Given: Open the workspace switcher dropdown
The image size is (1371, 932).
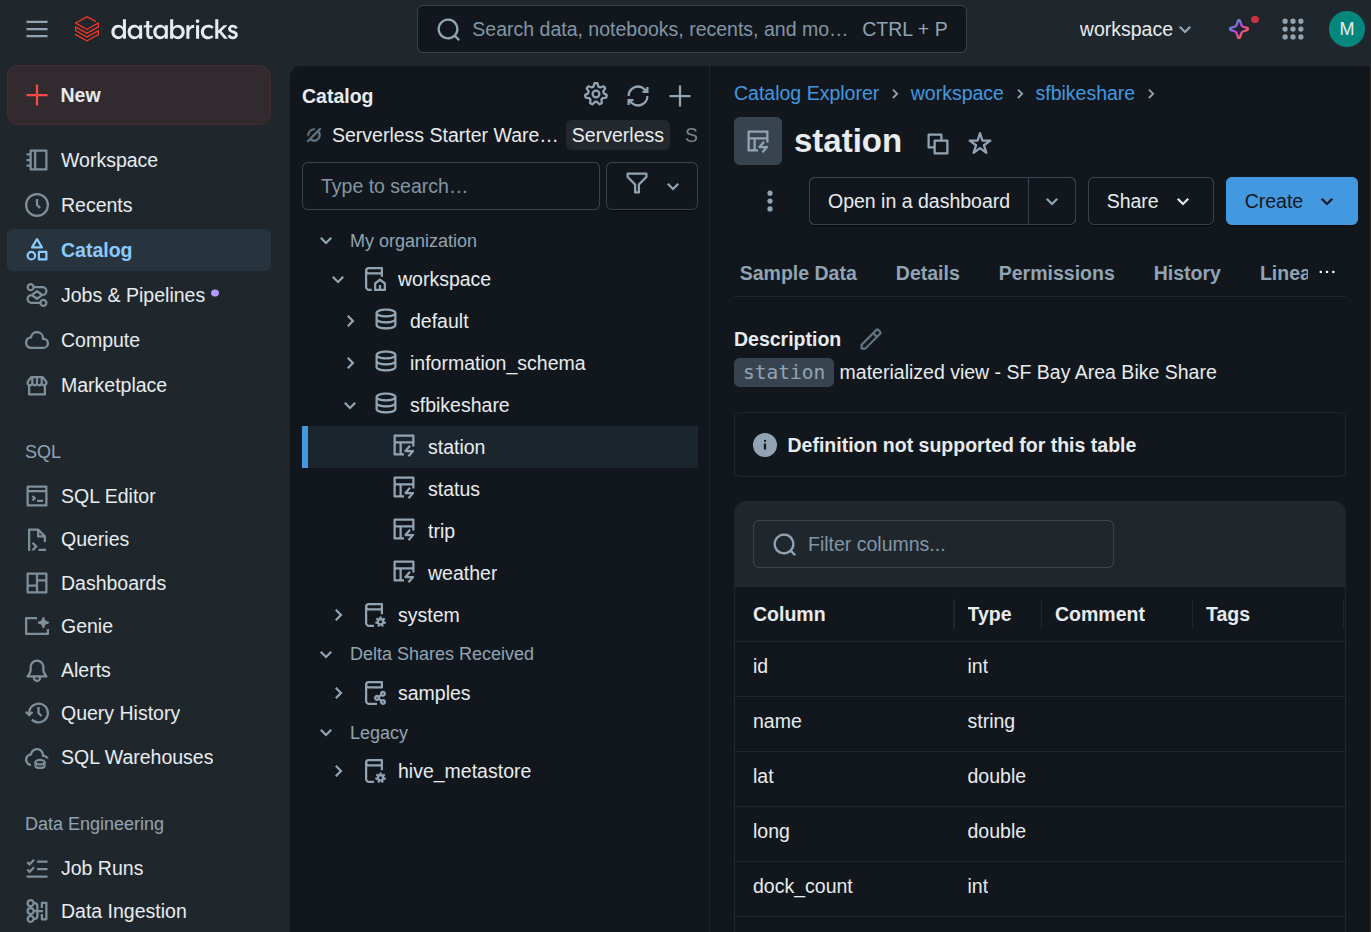Looking at the screenshot, I should tap(1135, 29).
